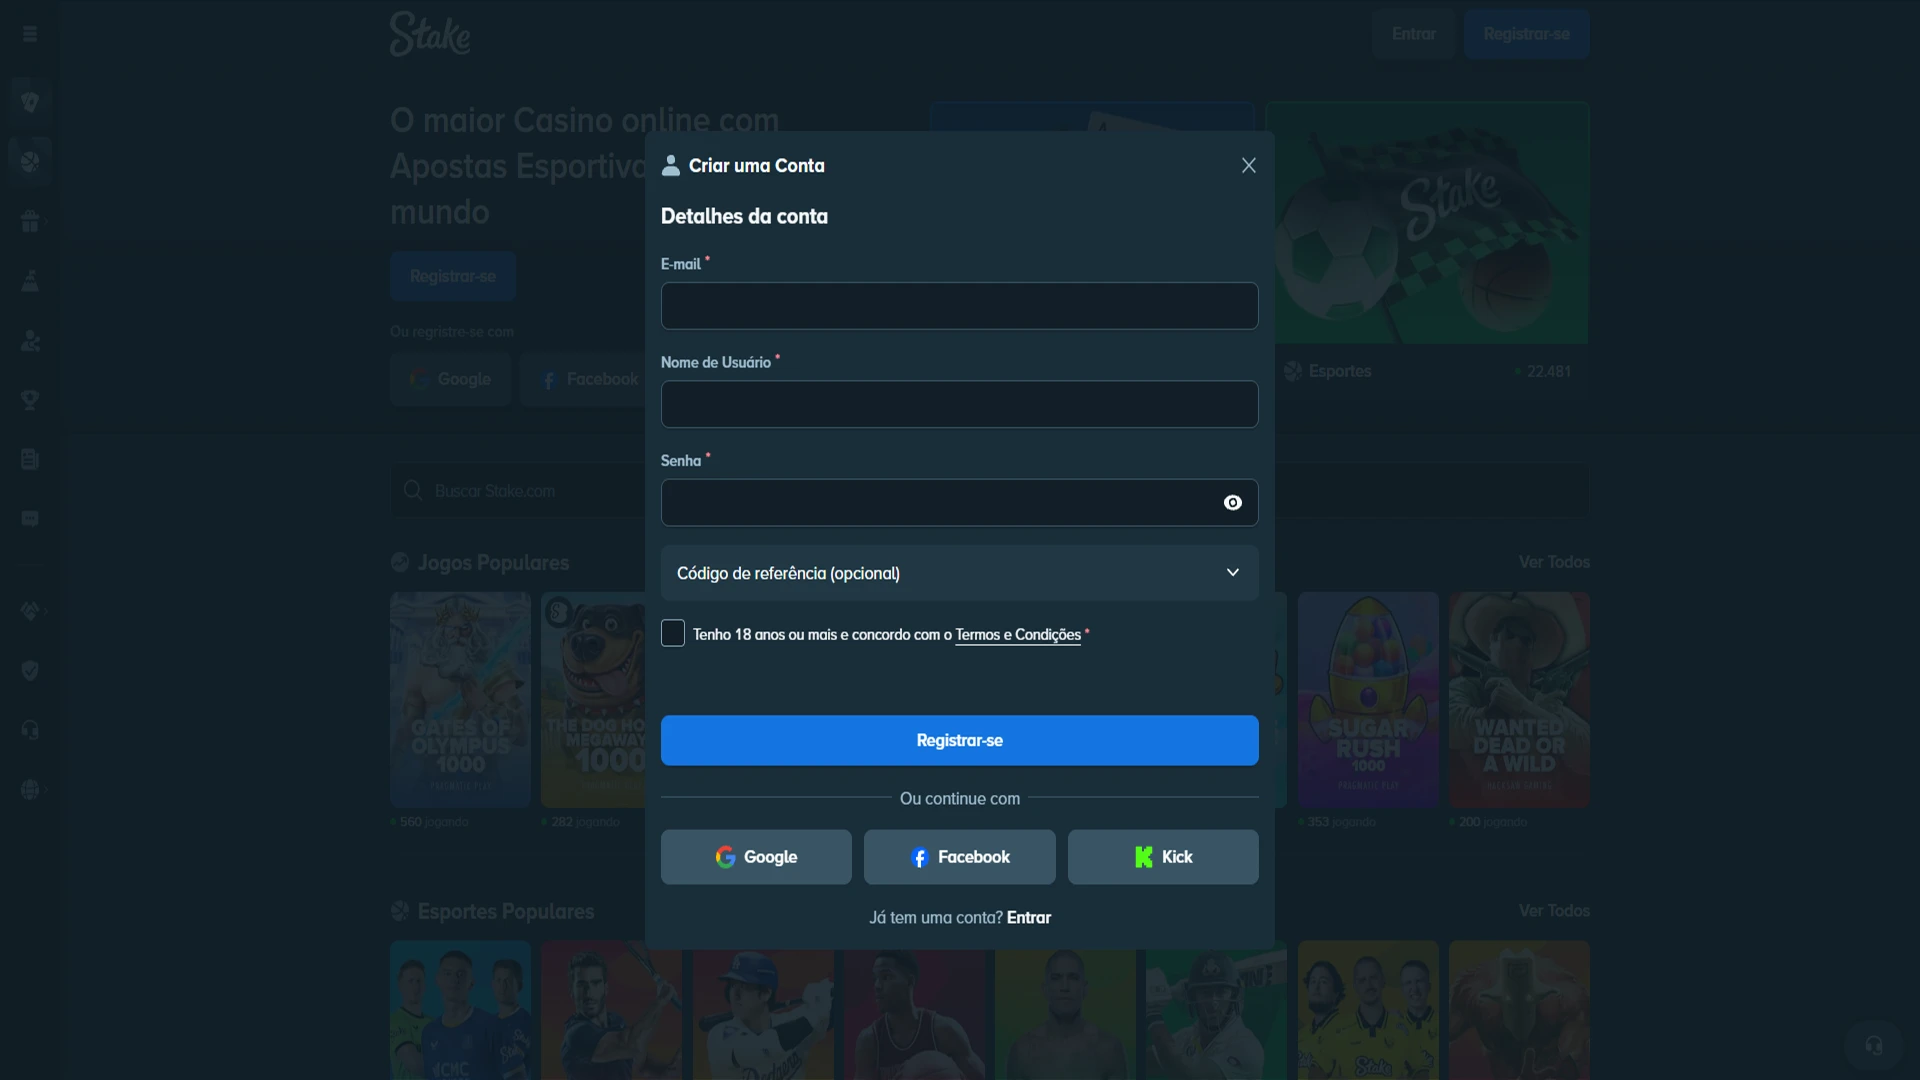This screenshot has height=1080, width=1920.
Task: Click the search magnifier icon
Action: tap(412, 490)
